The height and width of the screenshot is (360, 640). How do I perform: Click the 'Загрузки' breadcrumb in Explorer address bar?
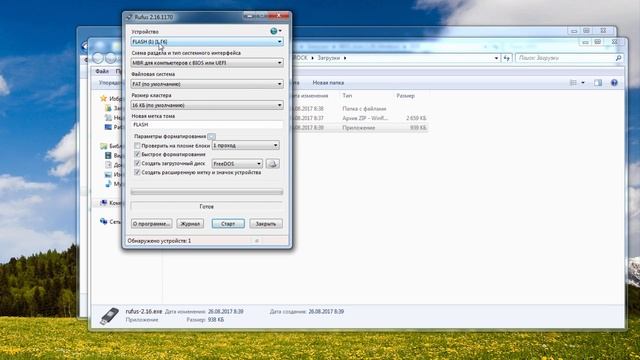click(x=329, y=58)
